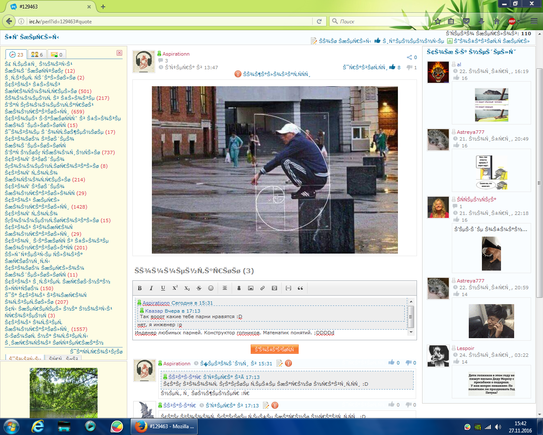Open Astreya777 entry dated 20:49
Viewport: 543px width, 435px height.
470,132
